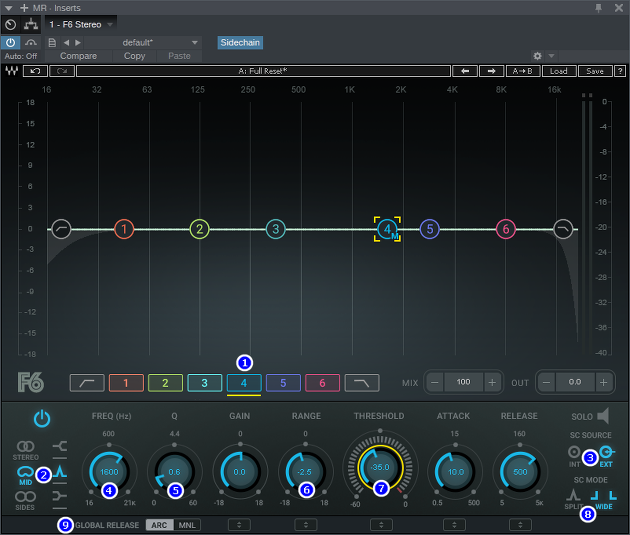Copy setup A to B
The image size is (630, 535).
[523, 71]
